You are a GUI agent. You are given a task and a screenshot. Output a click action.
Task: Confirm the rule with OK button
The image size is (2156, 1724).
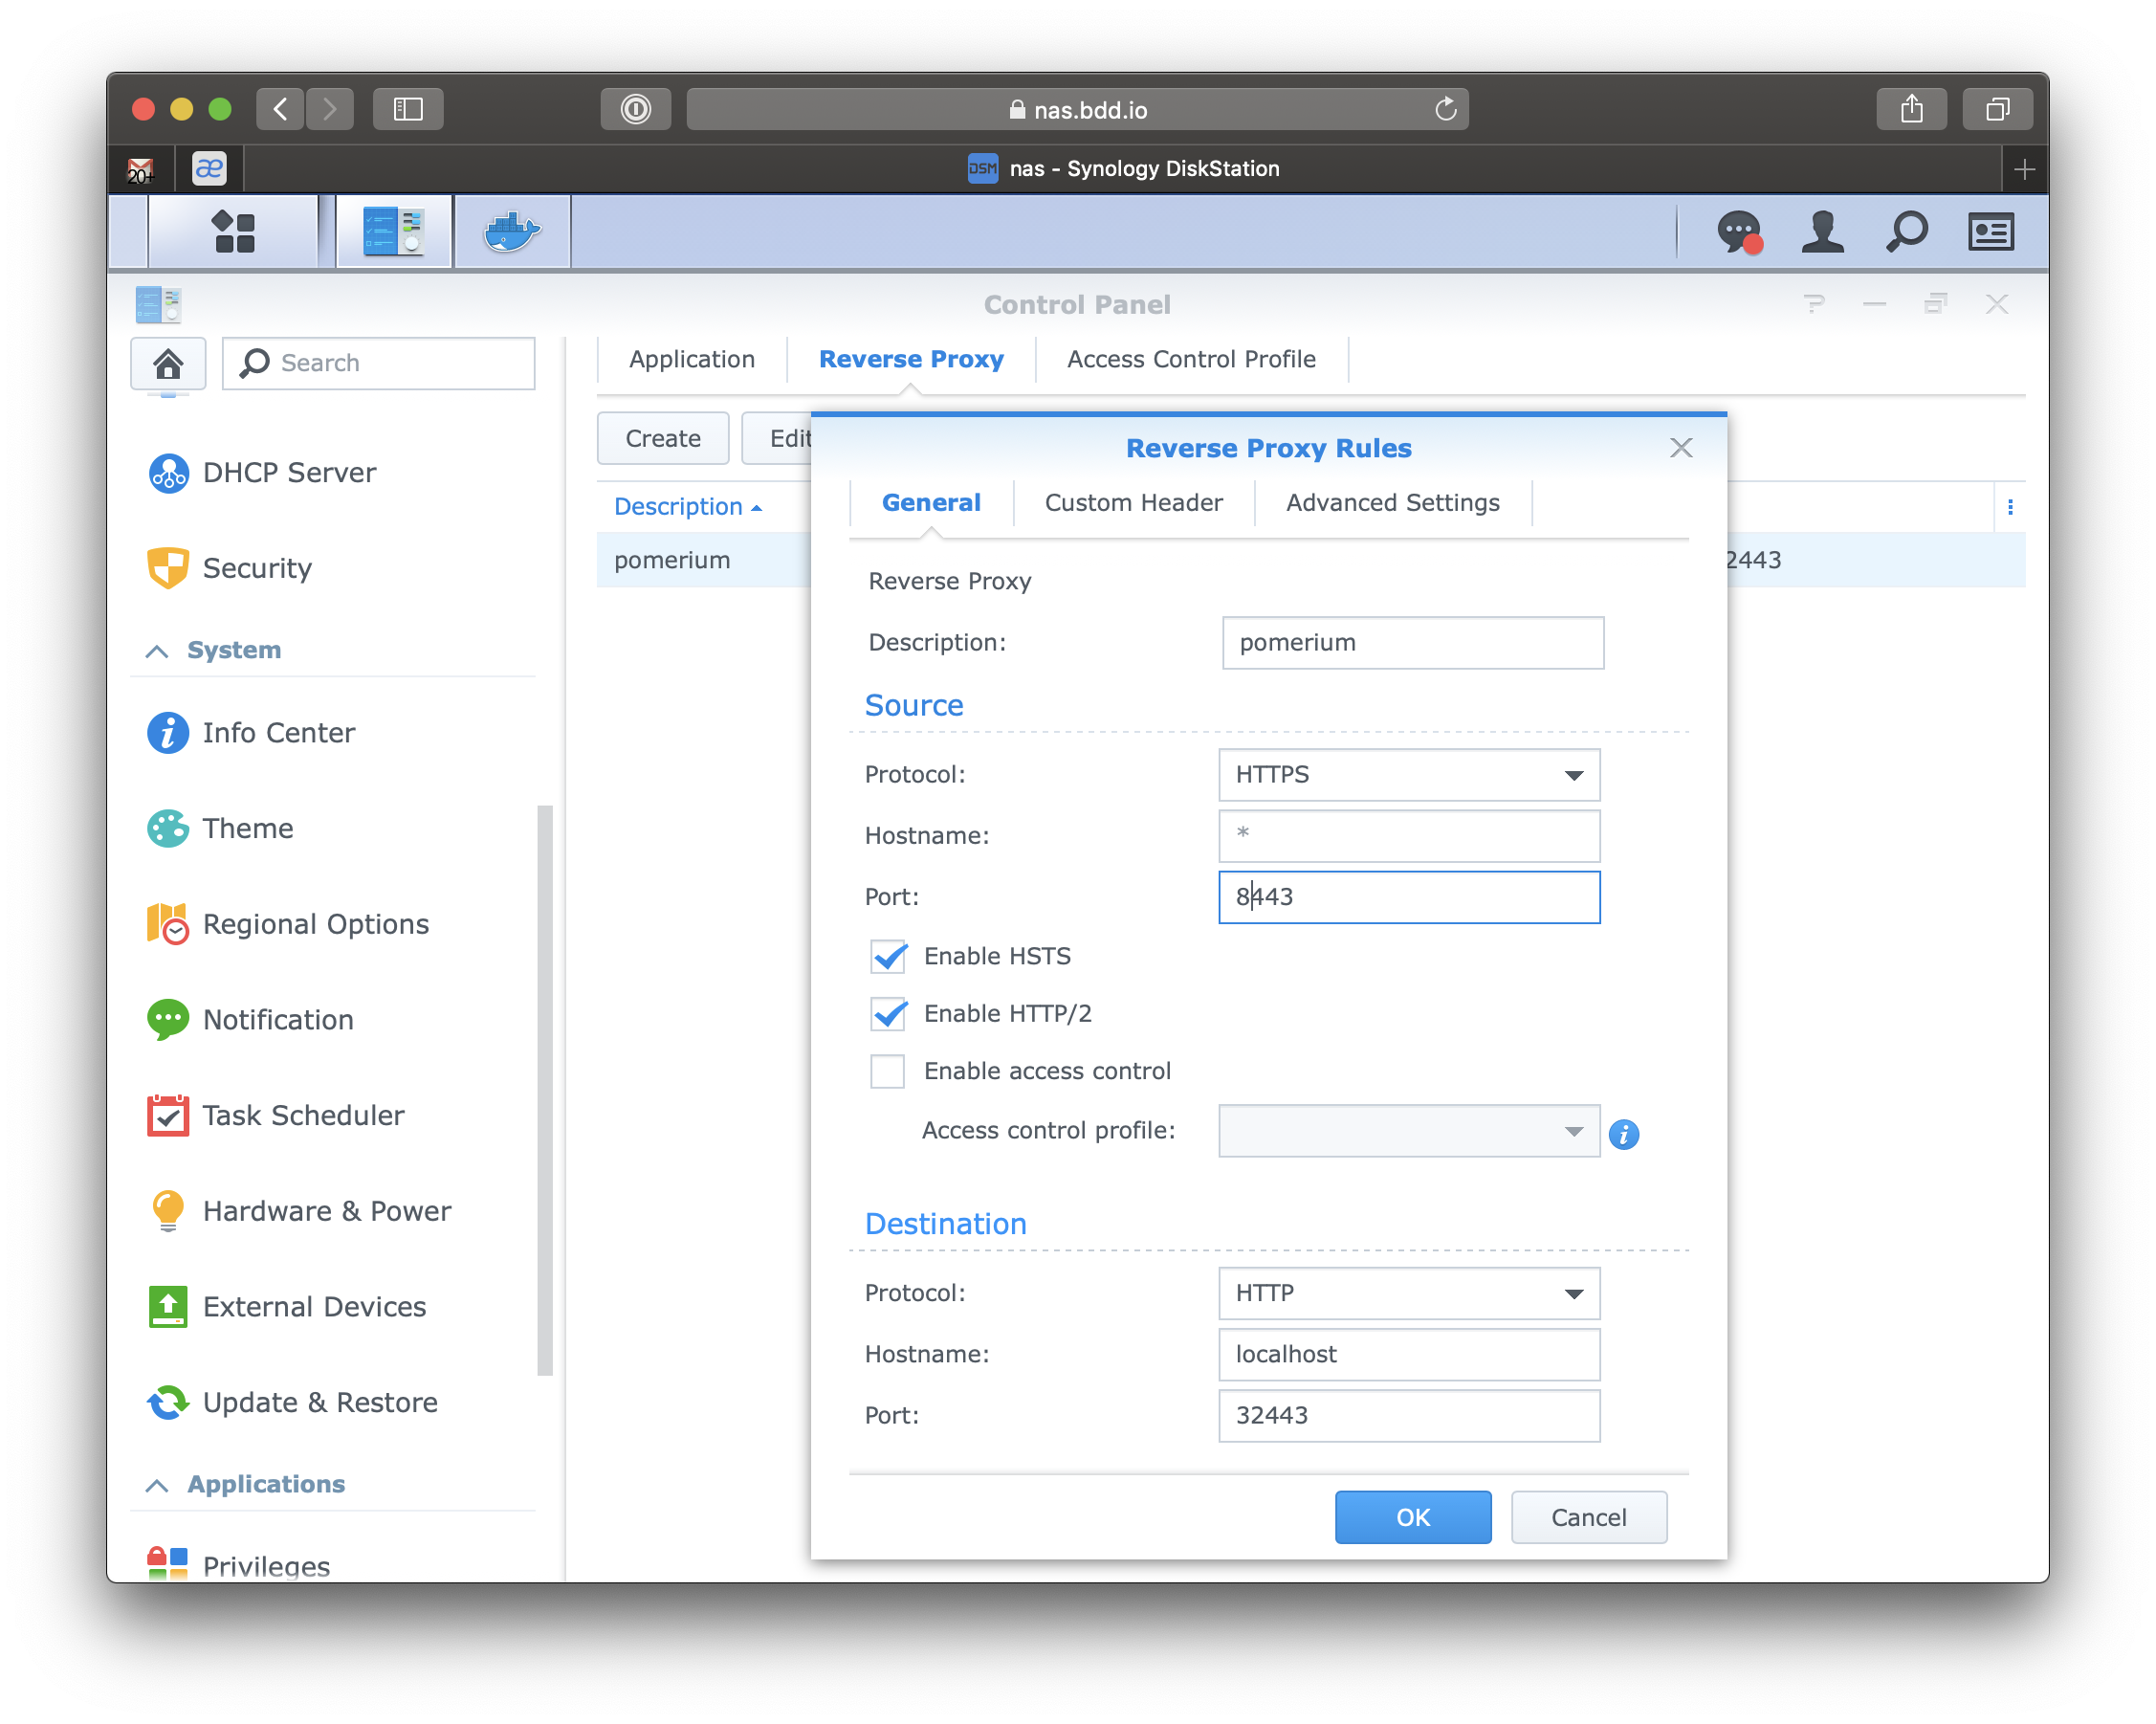click(x=1412, y=1516)
